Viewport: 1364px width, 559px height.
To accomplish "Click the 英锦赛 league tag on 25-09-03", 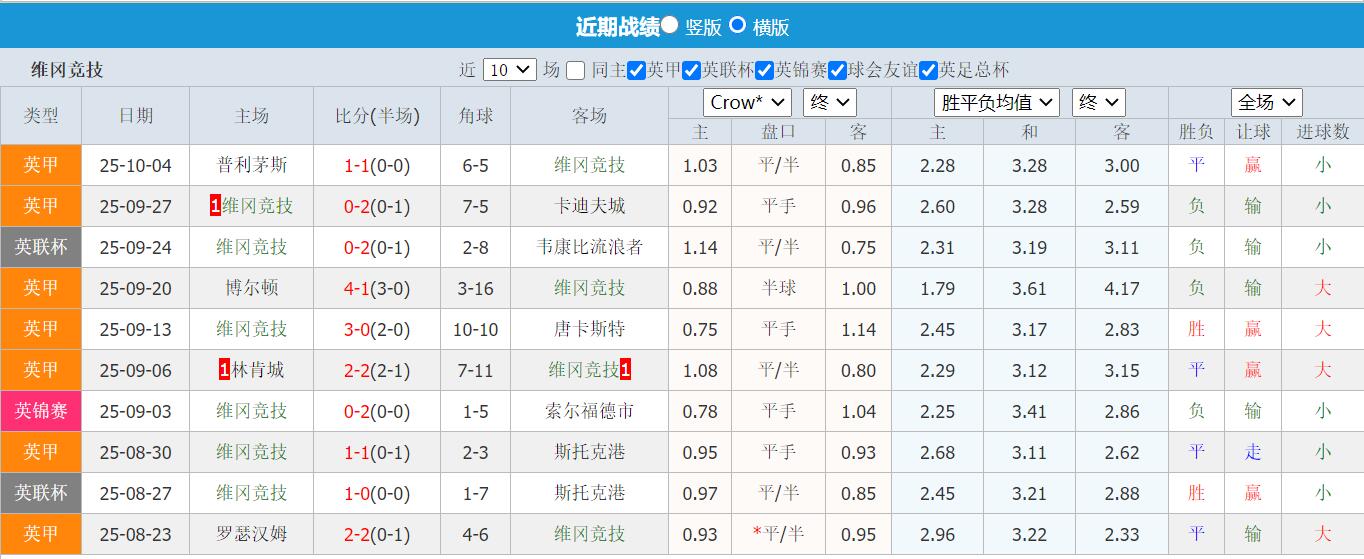I will [40, 411].
